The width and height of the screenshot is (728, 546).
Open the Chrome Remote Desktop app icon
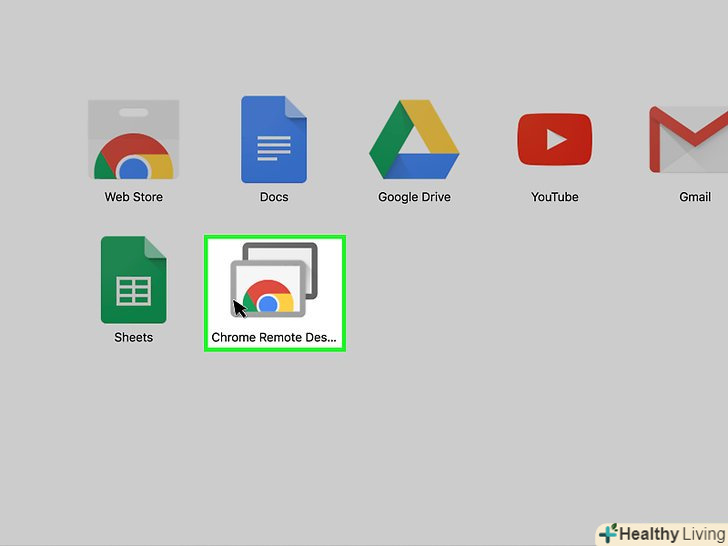[274, 280]
